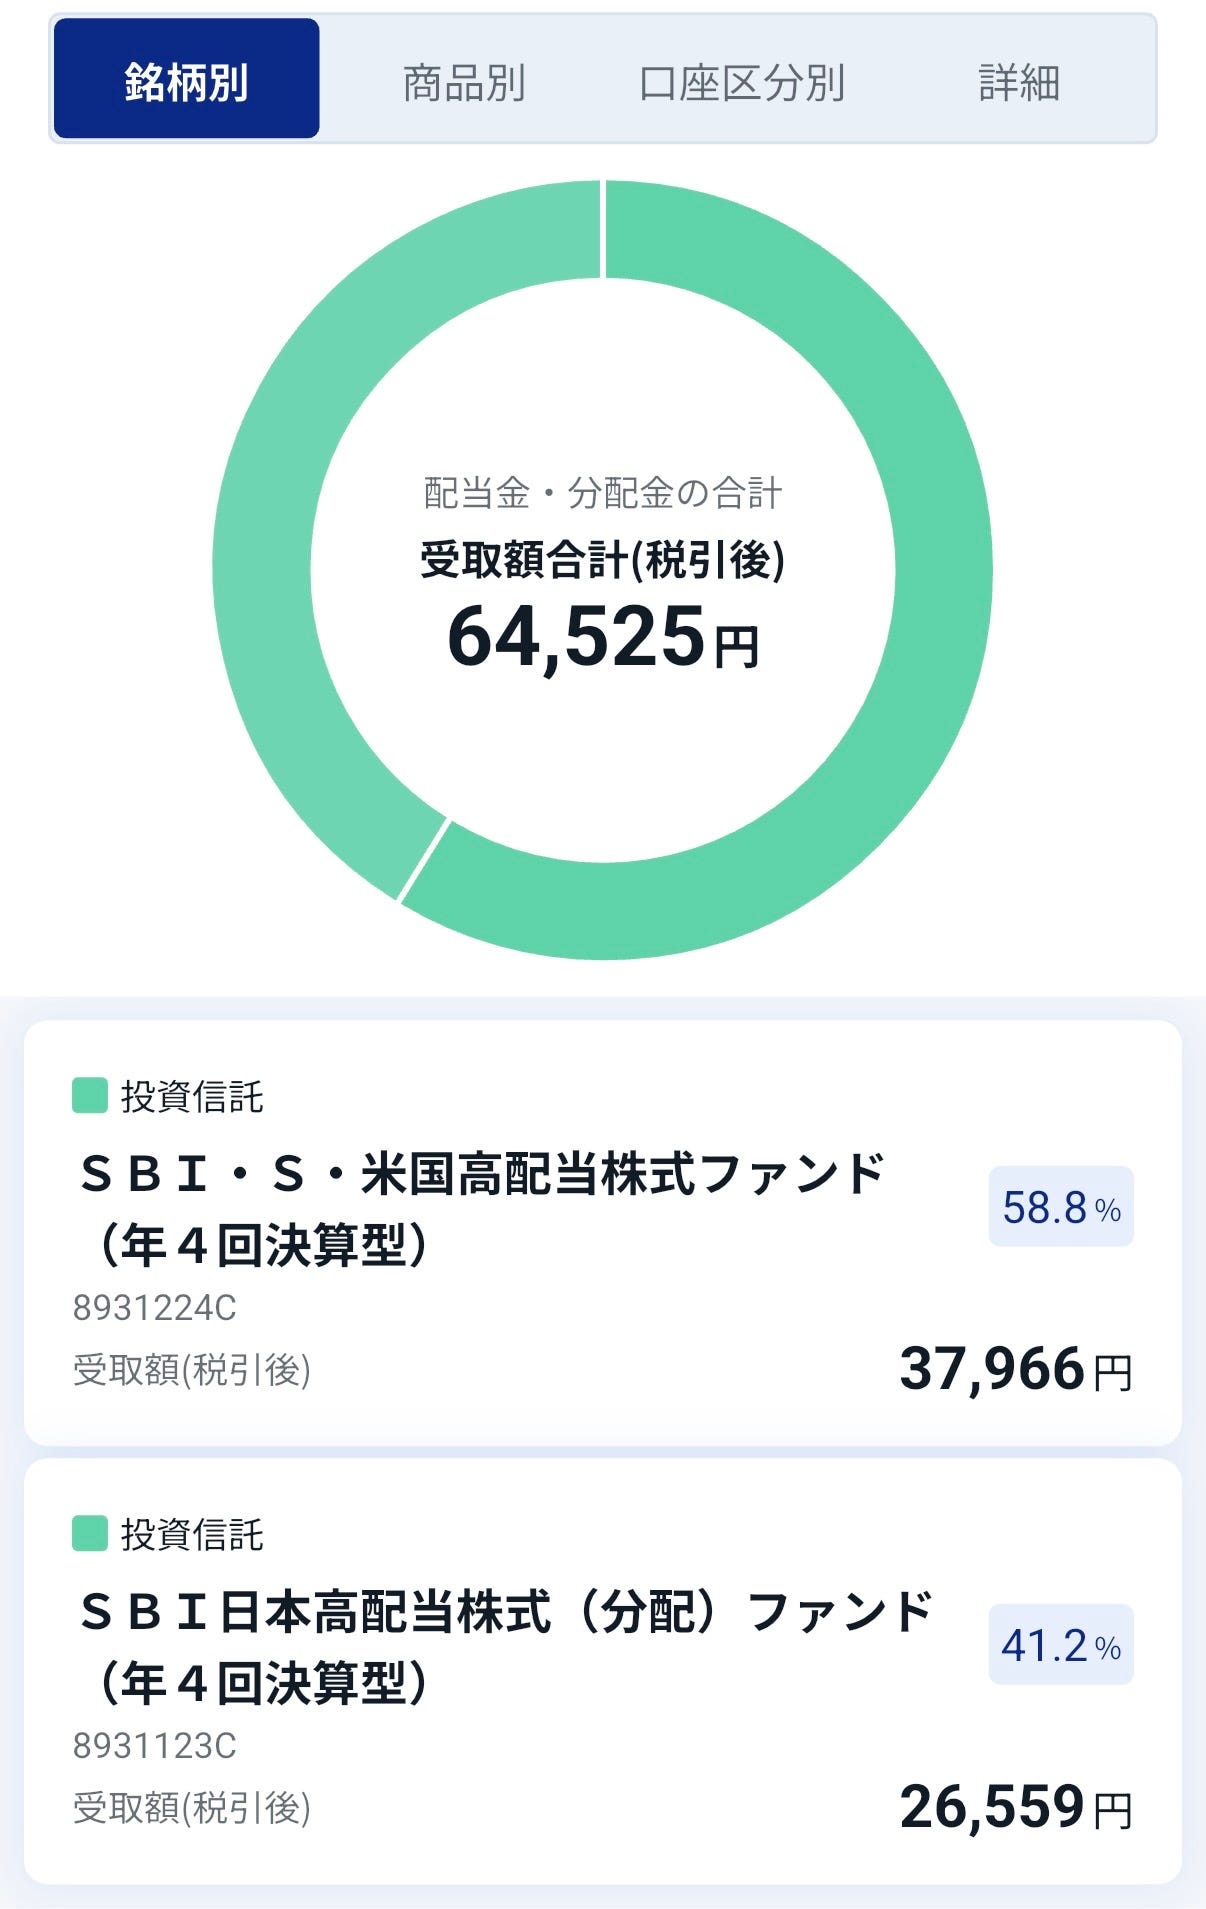Open ＳＢＩ日本高配当株式（分配）ファンド fund name
This screenshot has width=1206, height=1909.
505,1647
